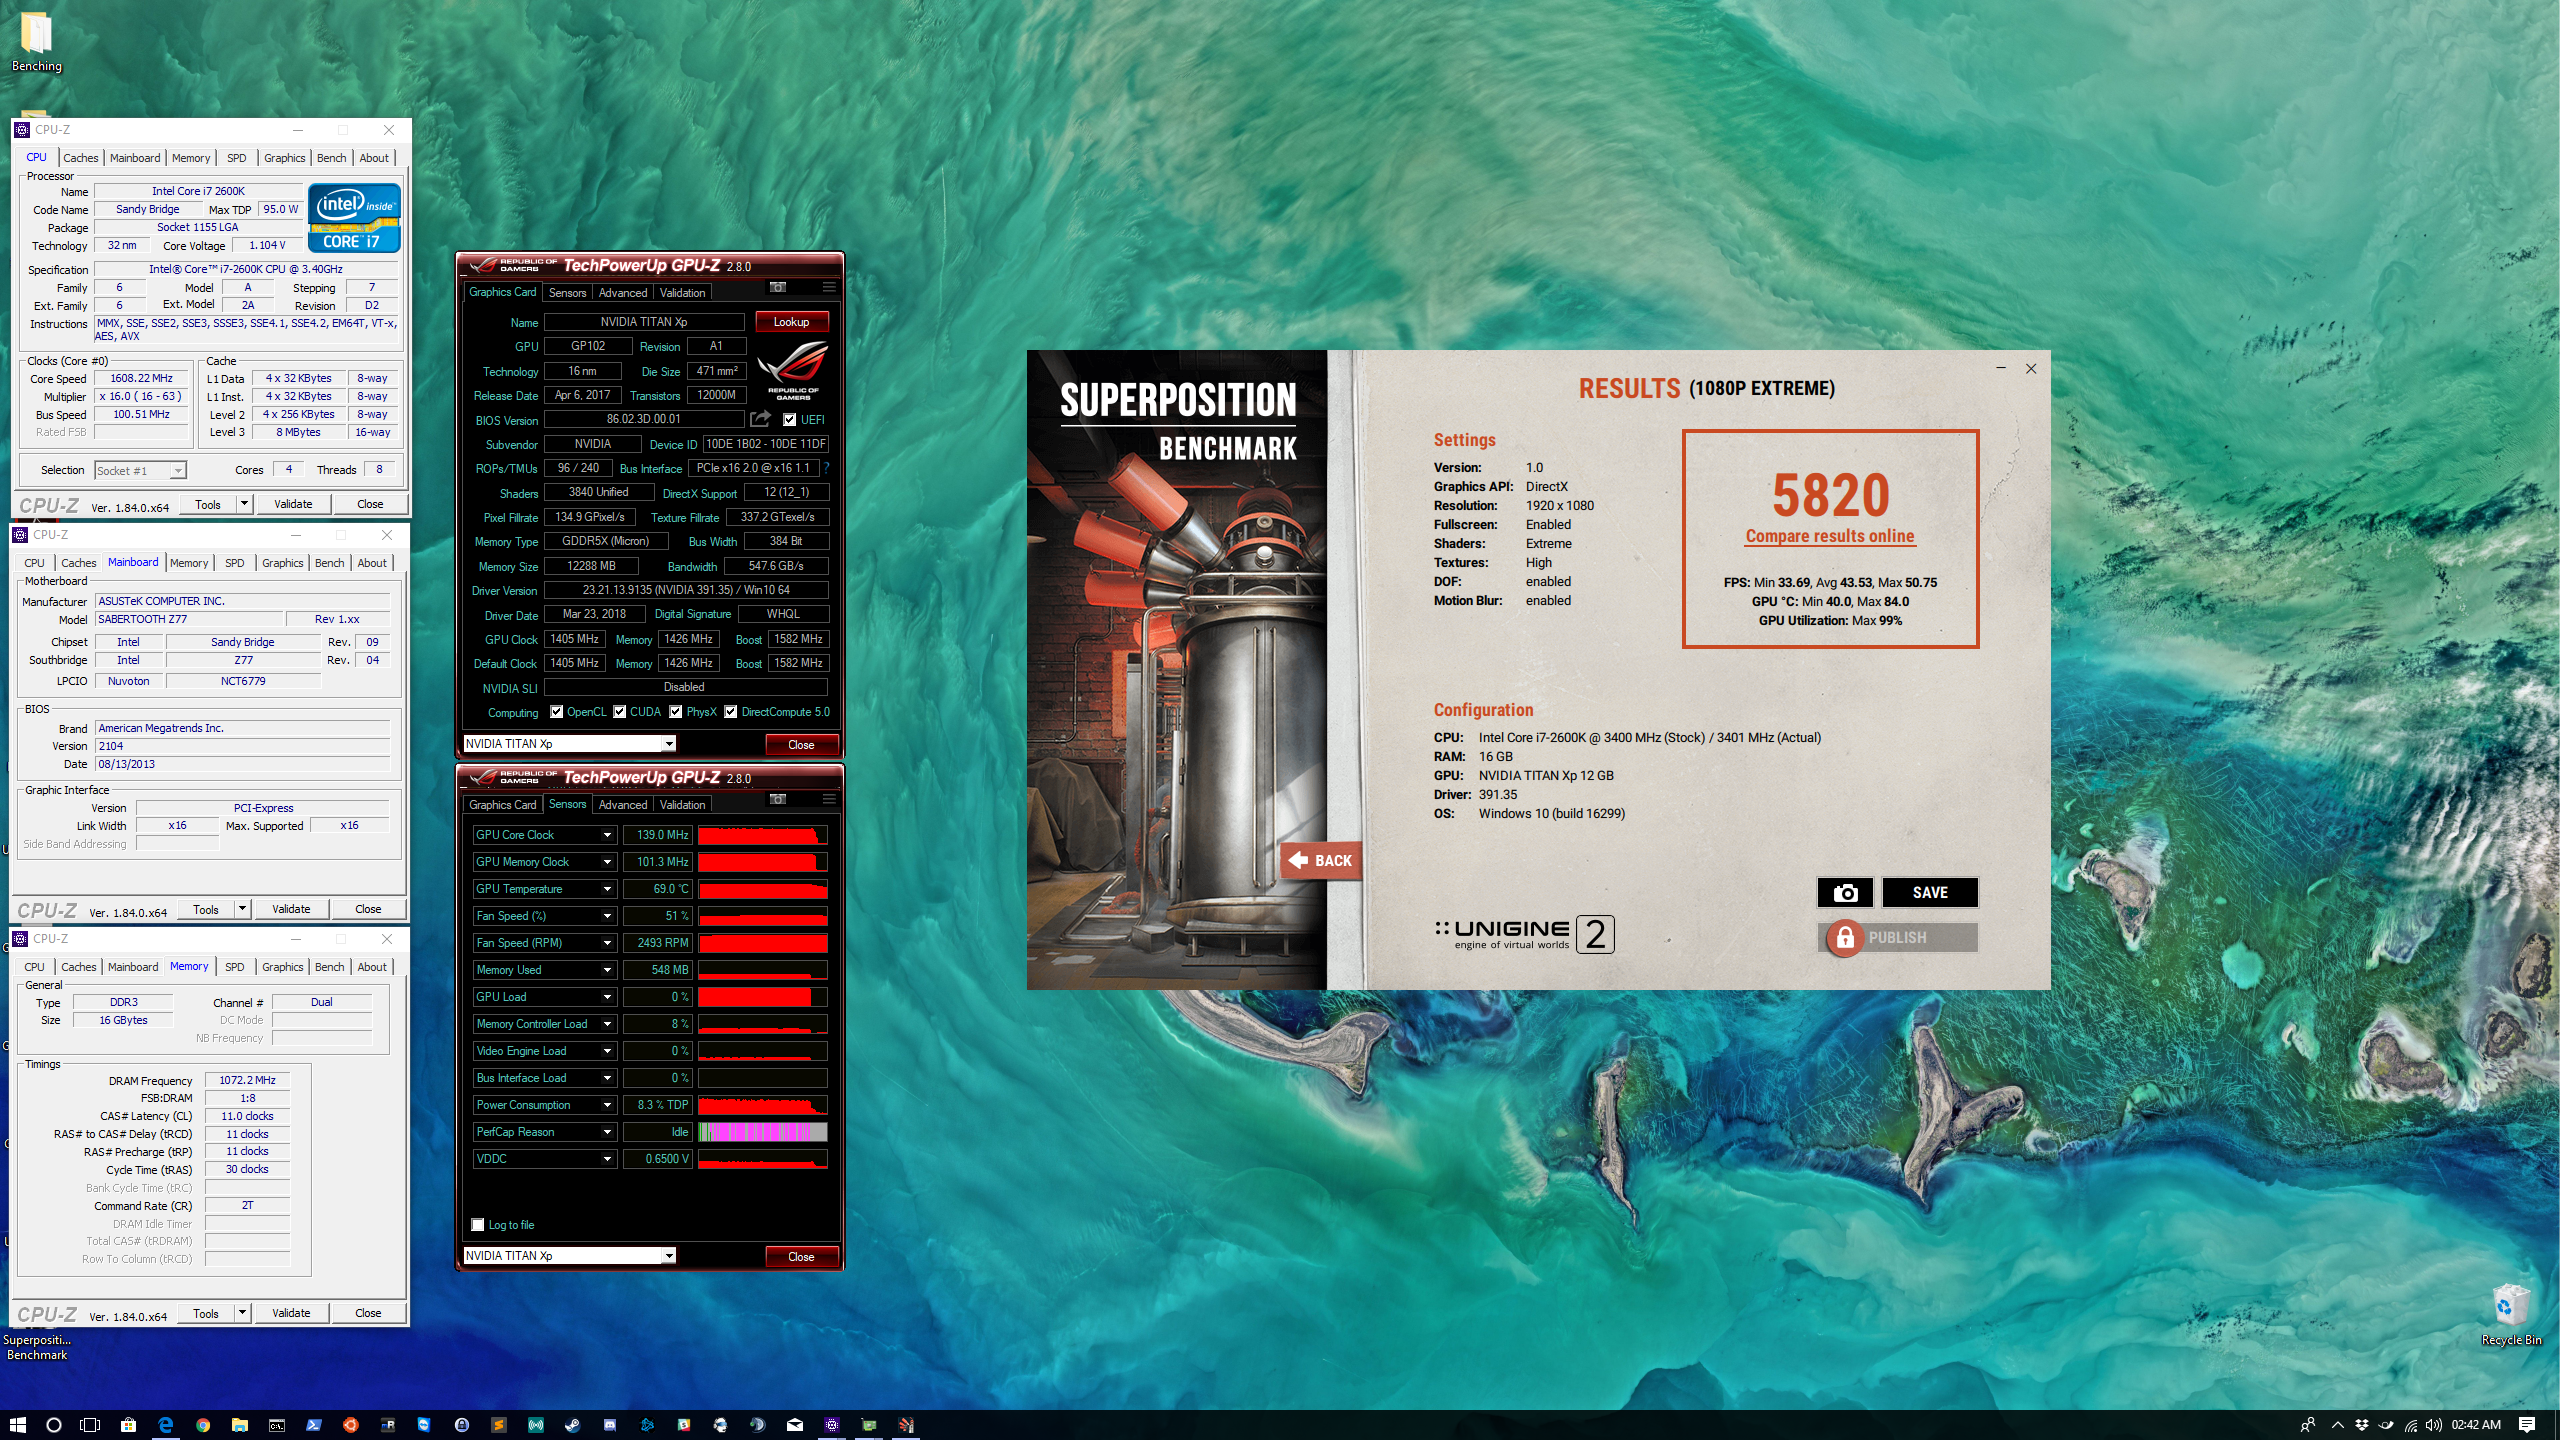Click the clock showing 02:42 AM
The width and height of the screenshot is (2560, 1440).
coord(2476,1425)
